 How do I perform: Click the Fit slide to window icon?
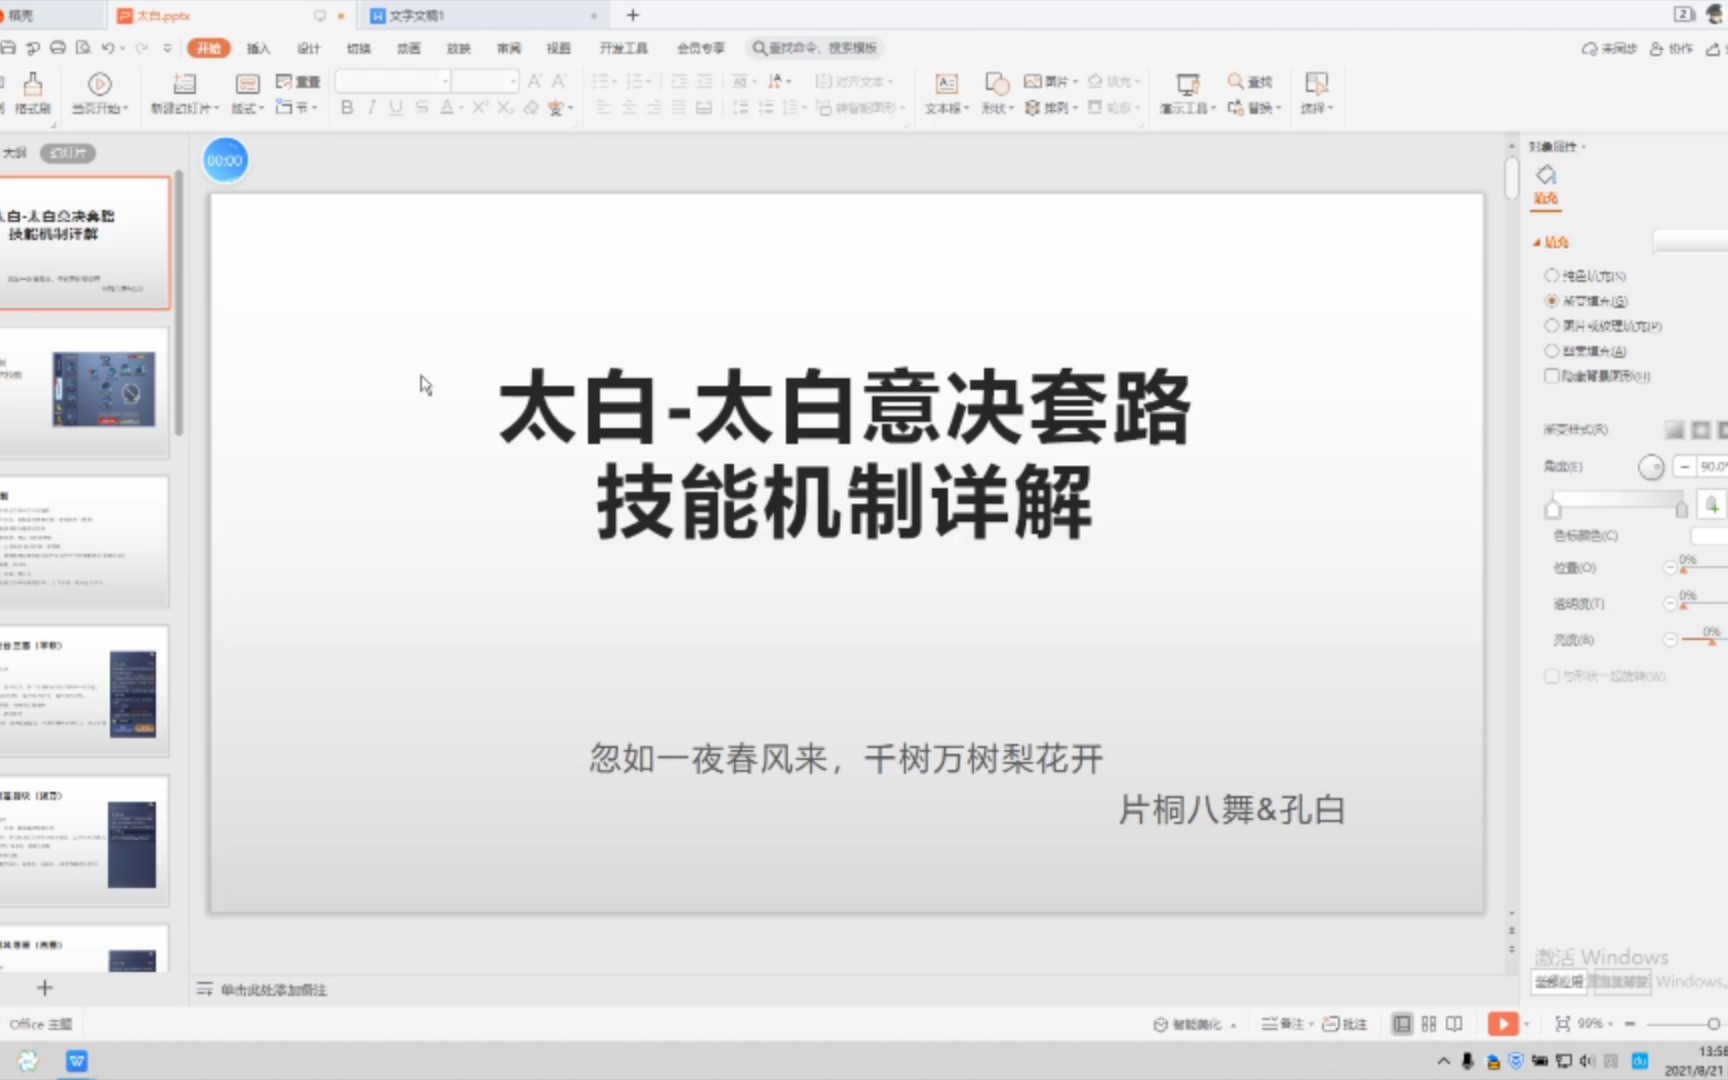(x=1562, y=1023)
